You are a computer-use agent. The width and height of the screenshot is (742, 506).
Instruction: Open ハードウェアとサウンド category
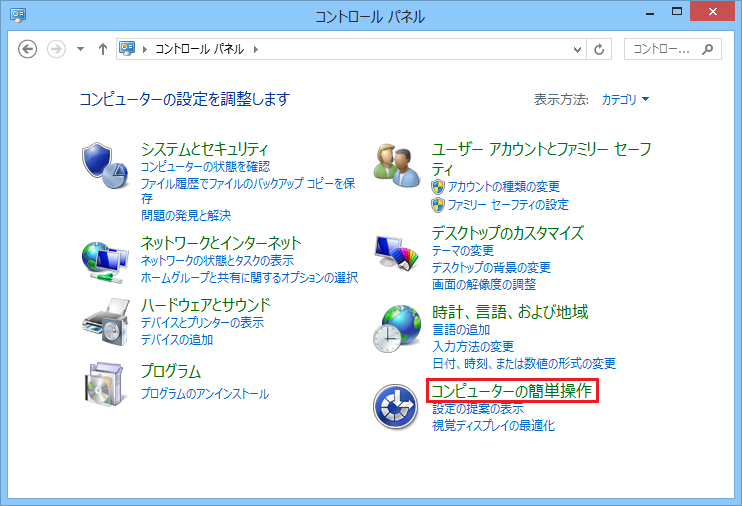205,305
